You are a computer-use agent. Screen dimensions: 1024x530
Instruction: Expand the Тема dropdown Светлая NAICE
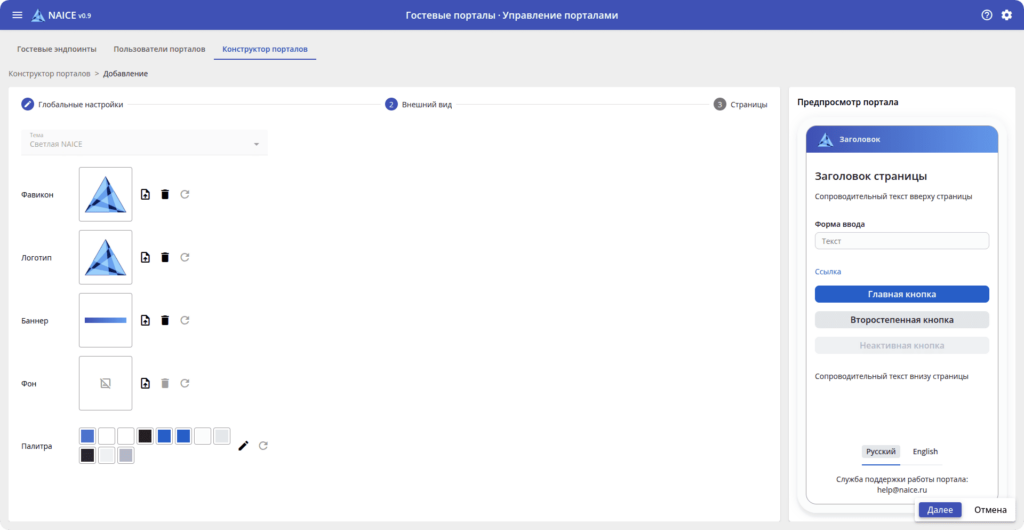[x=144, y=144]
